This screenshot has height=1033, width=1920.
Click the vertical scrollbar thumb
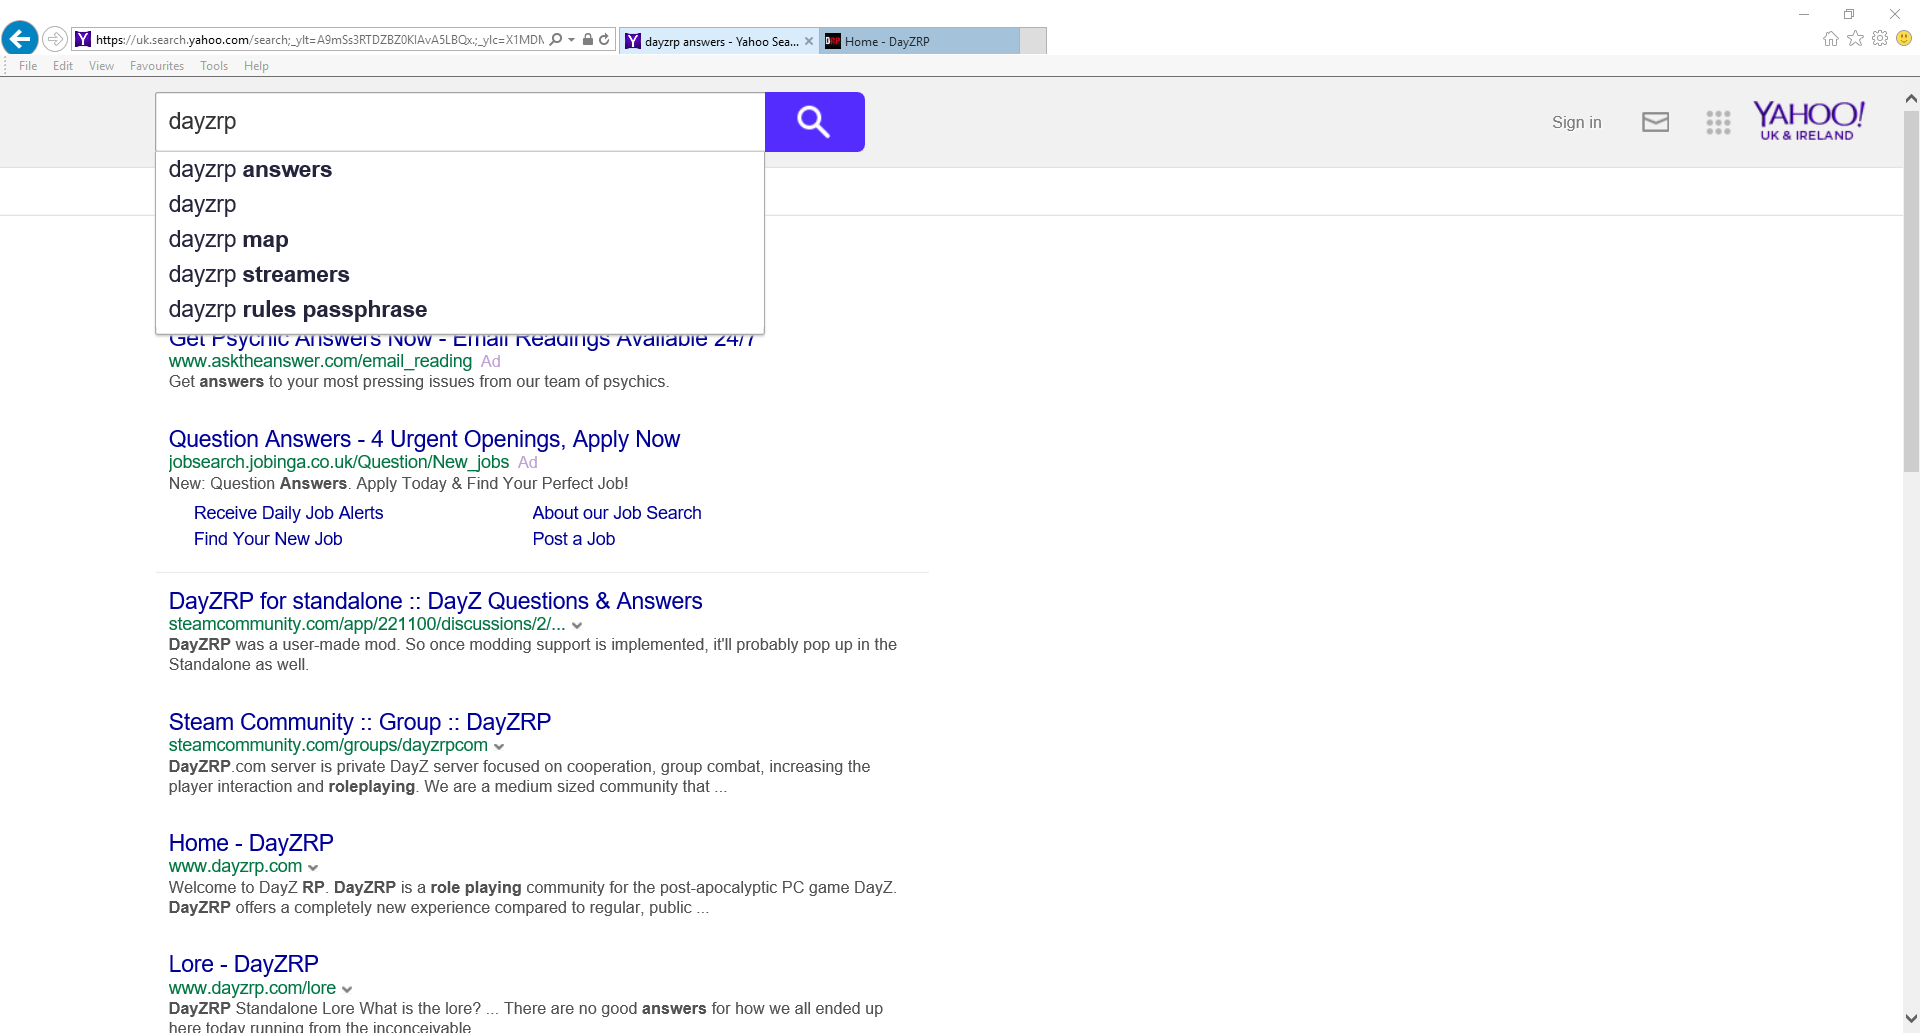pos(1911,290)
